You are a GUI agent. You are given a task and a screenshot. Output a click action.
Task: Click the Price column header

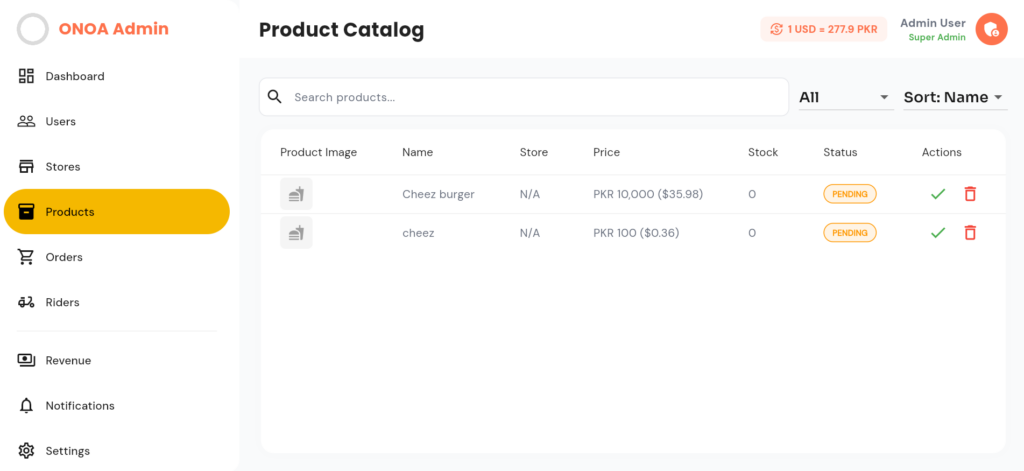pos(607,152)
